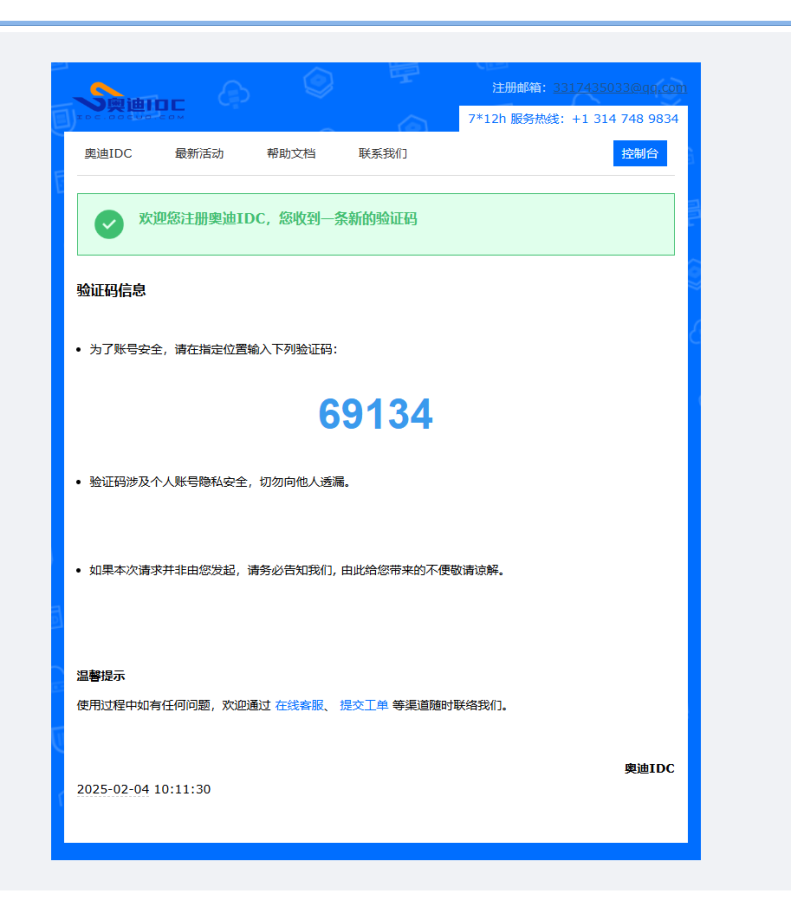This screenshot has height=900, width=791.
Task: Click the hotline number +1 314 748 9834
Action: click(625, 119)
